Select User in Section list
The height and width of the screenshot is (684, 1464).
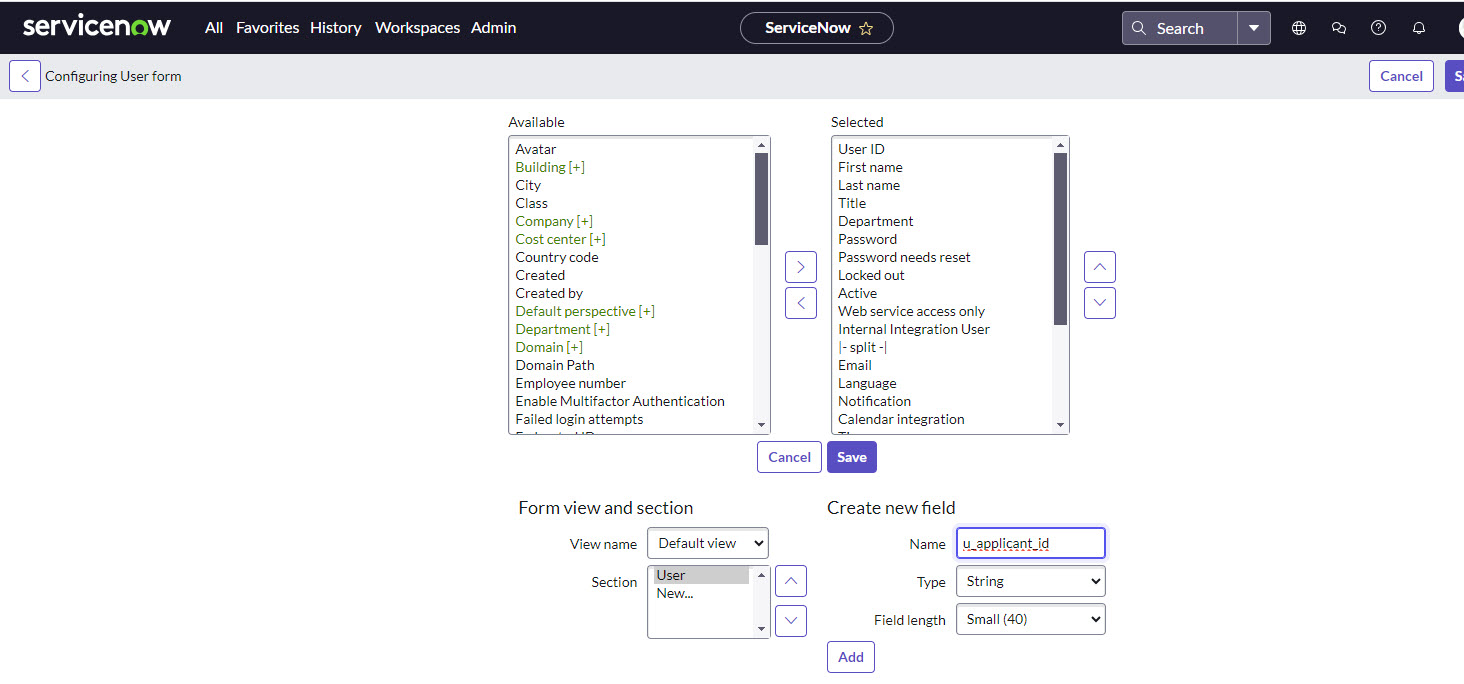pyautogui.click(x=701, y=575)
